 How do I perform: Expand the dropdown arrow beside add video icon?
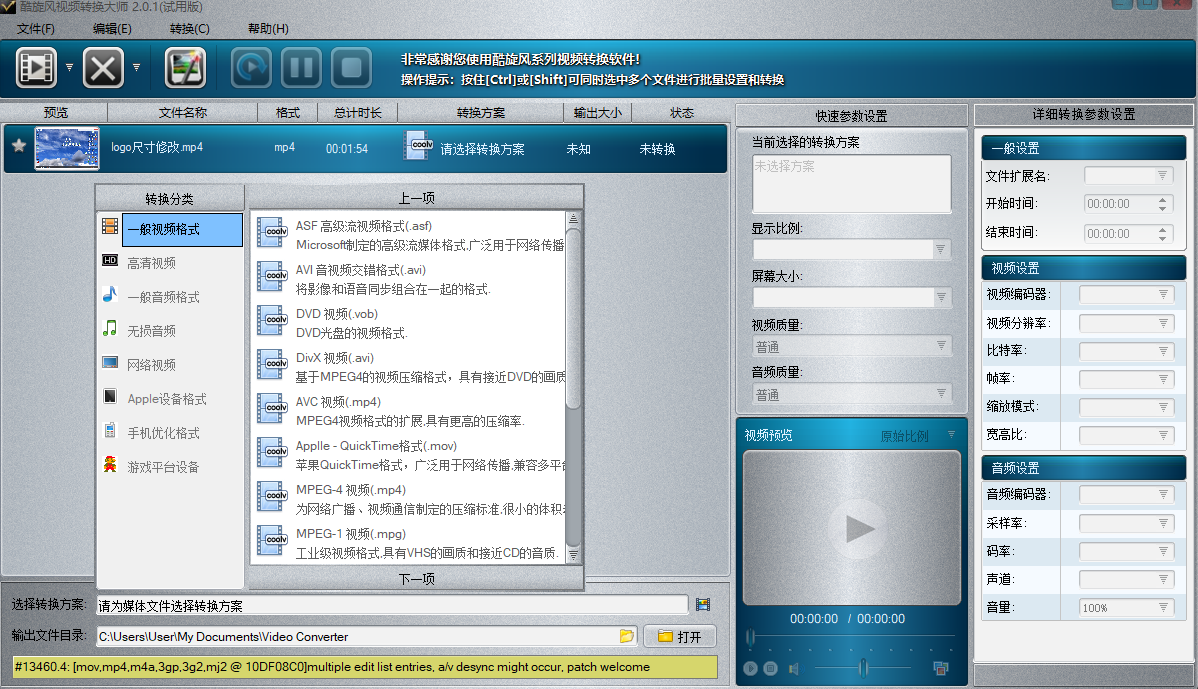[x=69, y=68]
